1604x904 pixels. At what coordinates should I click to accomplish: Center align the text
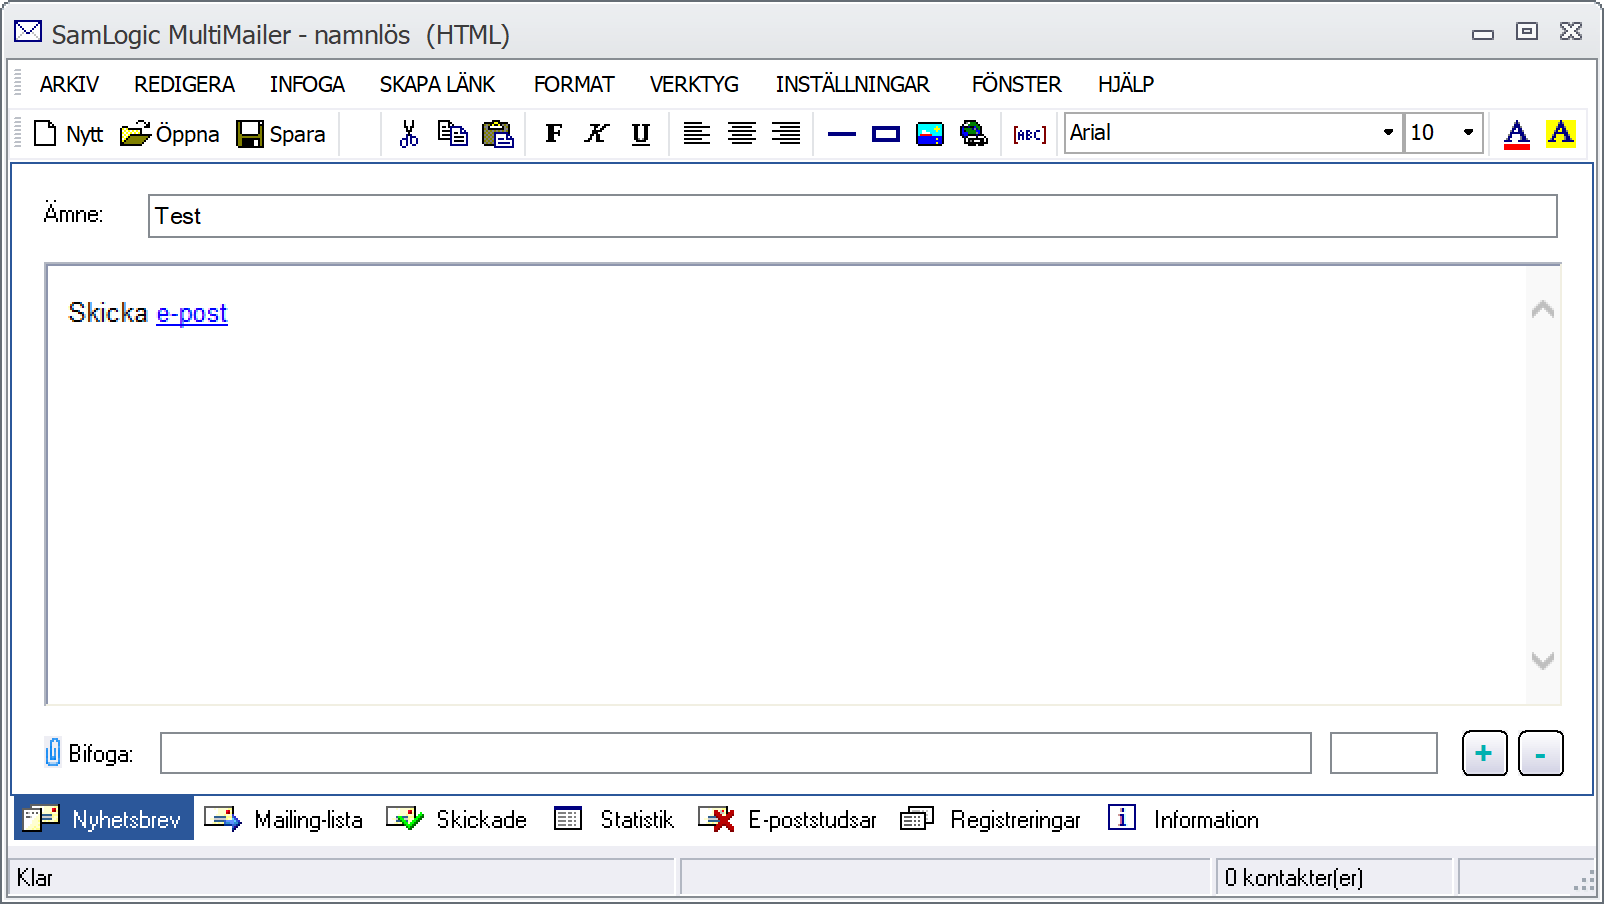pos(742,133)
